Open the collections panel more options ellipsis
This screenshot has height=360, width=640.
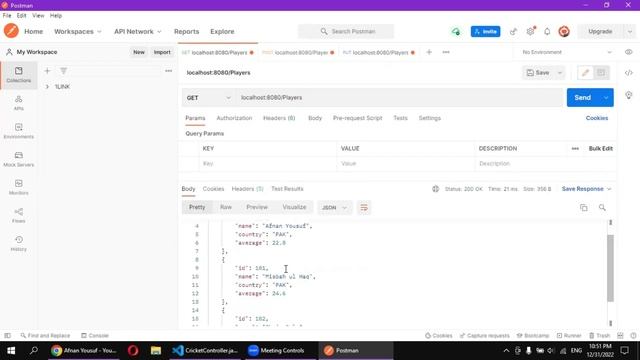tap(169, 71)
